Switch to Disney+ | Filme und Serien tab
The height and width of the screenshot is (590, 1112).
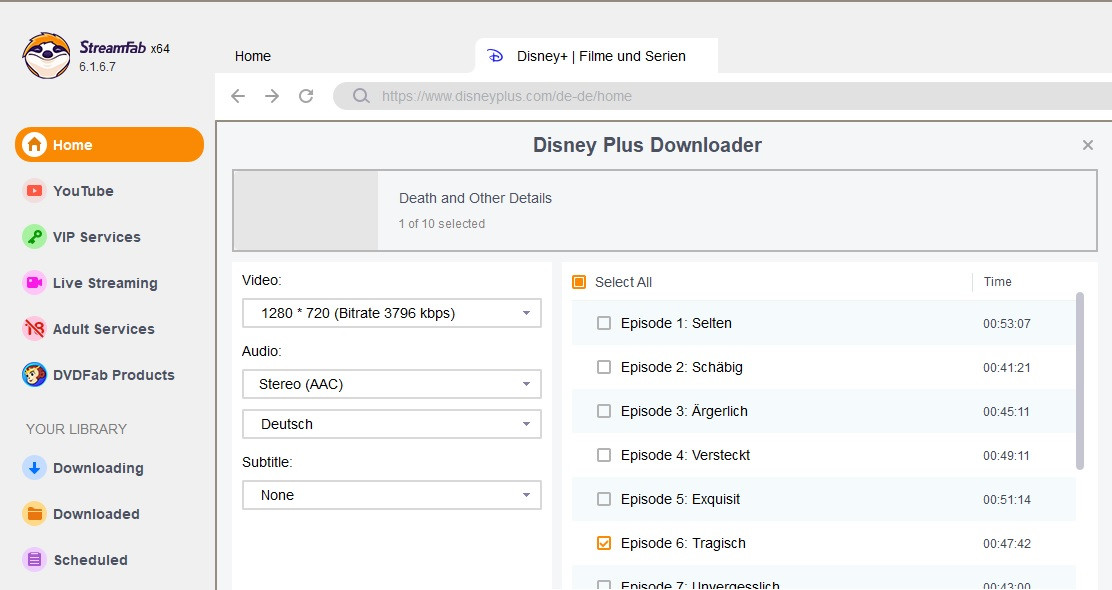tap(596, 56)
